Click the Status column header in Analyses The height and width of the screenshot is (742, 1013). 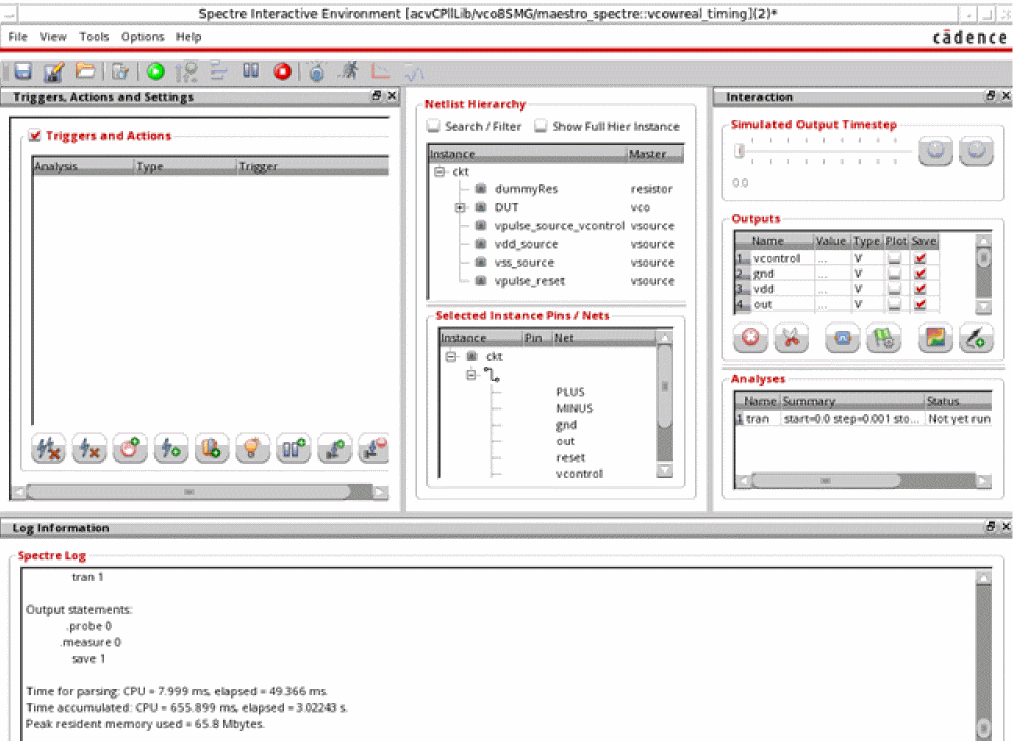click(959, 401)
